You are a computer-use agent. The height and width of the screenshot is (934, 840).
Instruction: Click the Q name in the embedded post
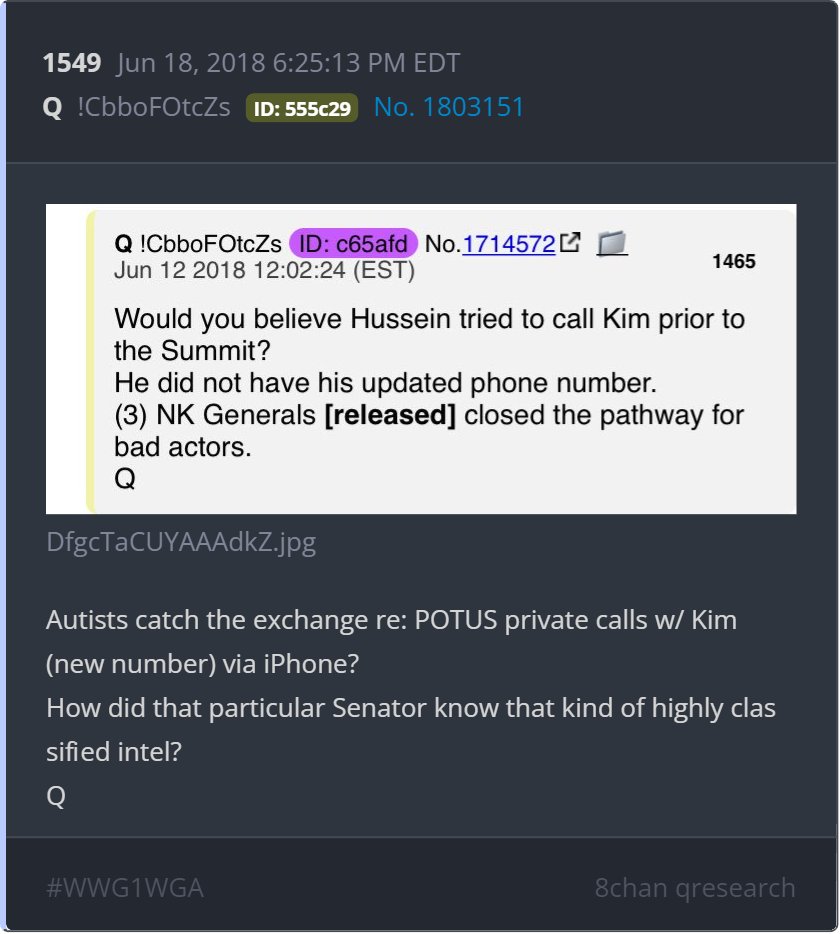tap(123, 244)
